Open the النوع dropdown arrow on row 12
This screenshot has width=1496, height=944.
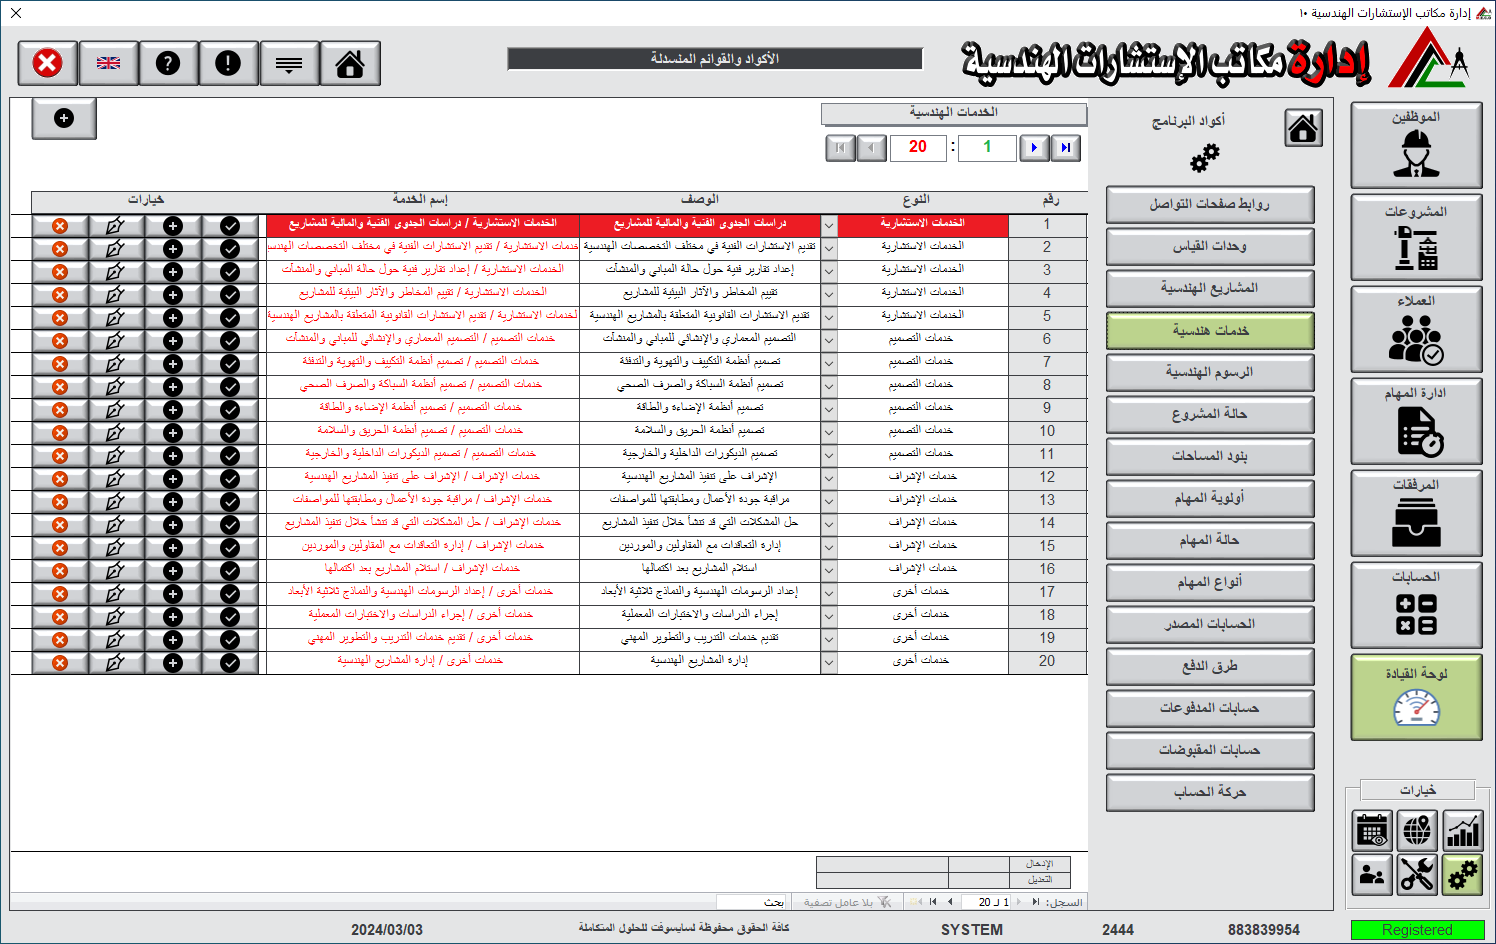point(829,479)
